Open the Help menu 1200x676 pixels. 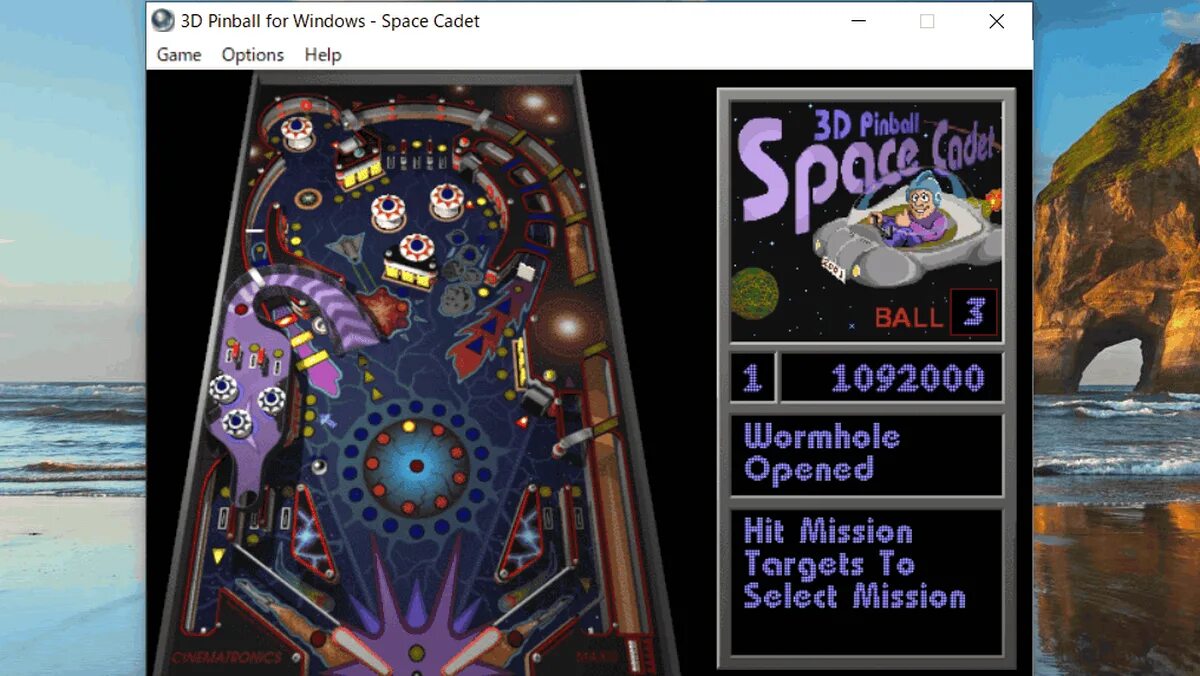323,55
